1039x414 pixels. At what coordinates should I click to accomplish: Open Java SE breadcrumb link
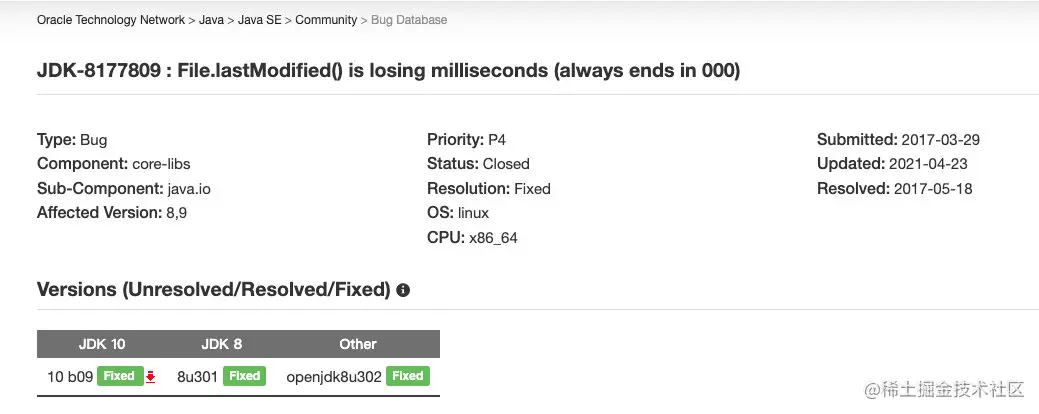tap(260, 20)
